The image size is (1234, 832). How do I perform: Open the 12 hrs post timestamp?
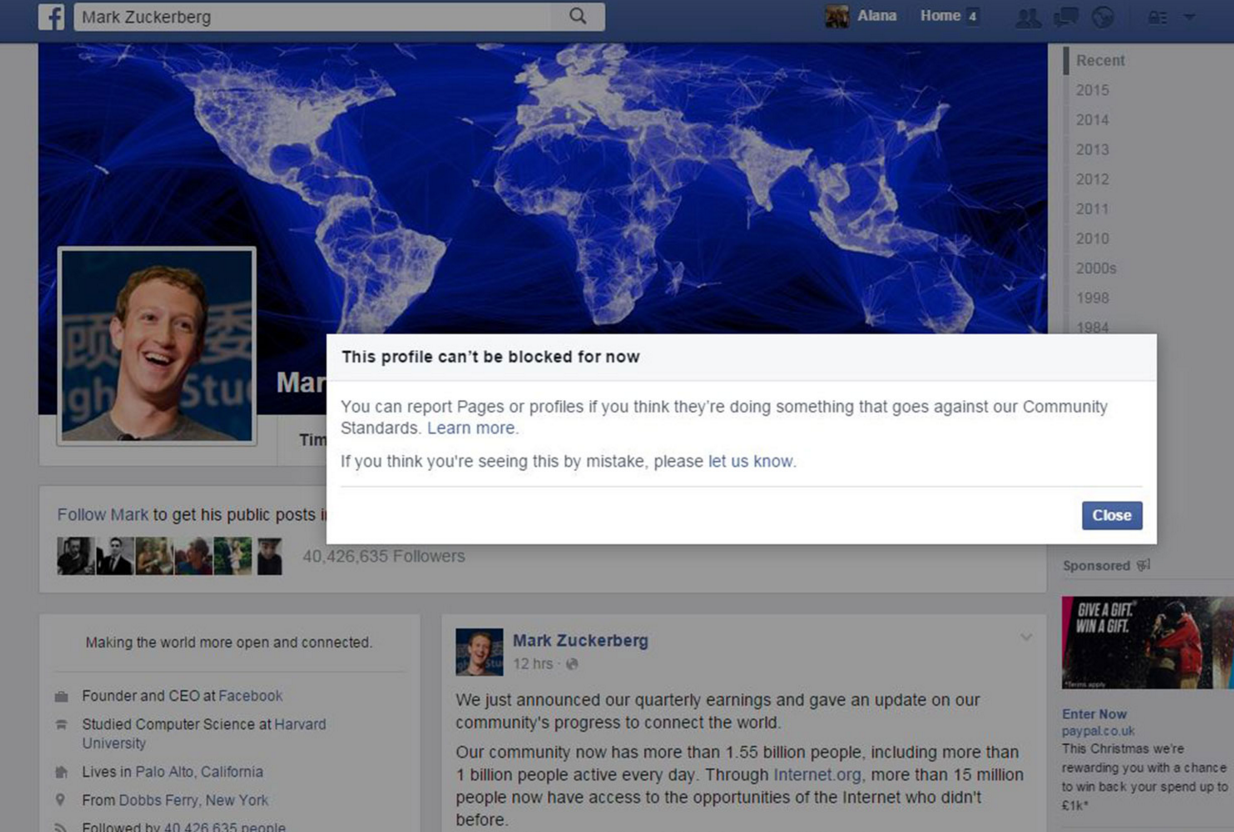(x=533, y=664)
